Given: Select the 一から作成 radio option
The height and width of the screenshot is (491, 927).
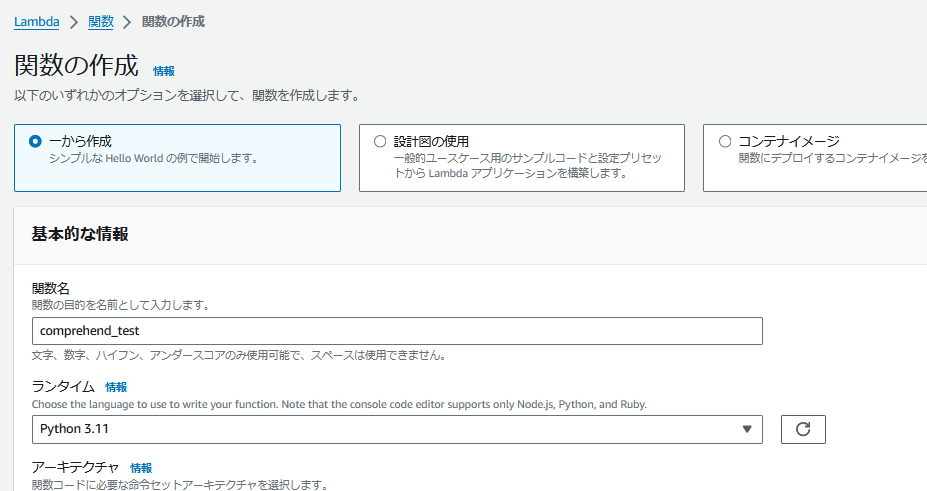Looking at the screenshot, I should coord(35,142).
